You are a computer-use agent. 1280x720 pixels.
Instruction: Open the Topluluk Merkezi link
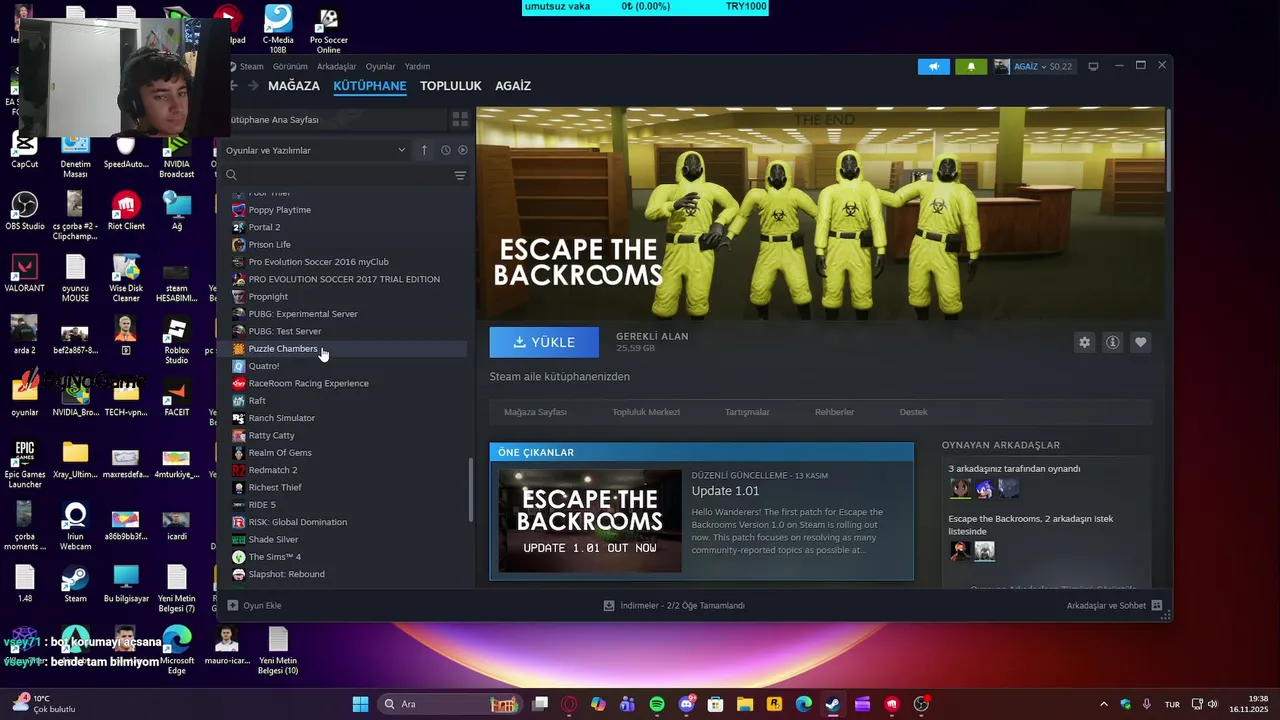click(x=646, y=412)
